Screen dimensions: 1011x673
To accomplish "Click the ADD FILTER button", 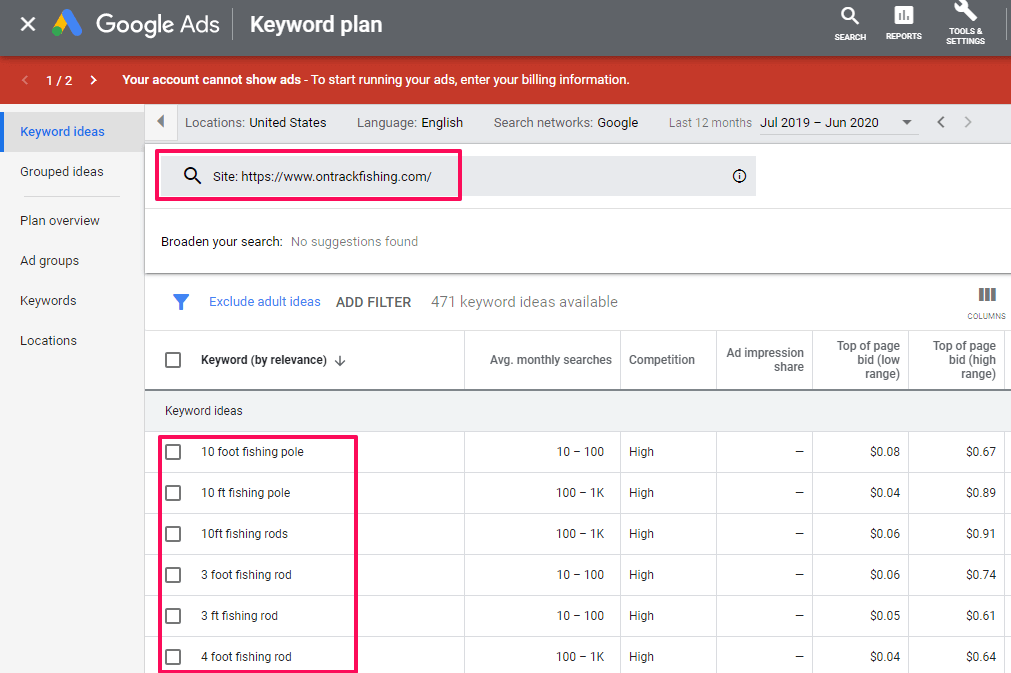I will point(373,302).
